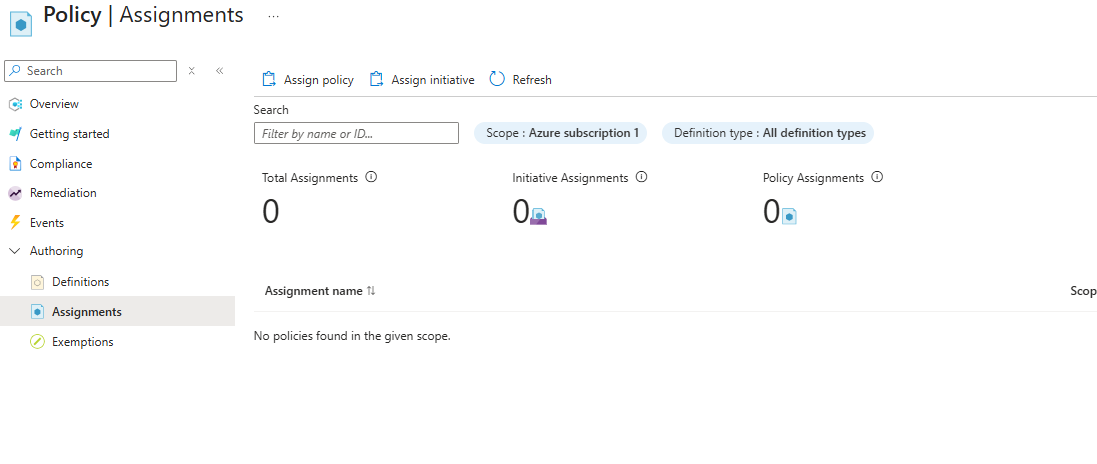Screen dimensions: 1097x464
Task: Sort by Assignment name arrows icon
Action: click(371, 290)
